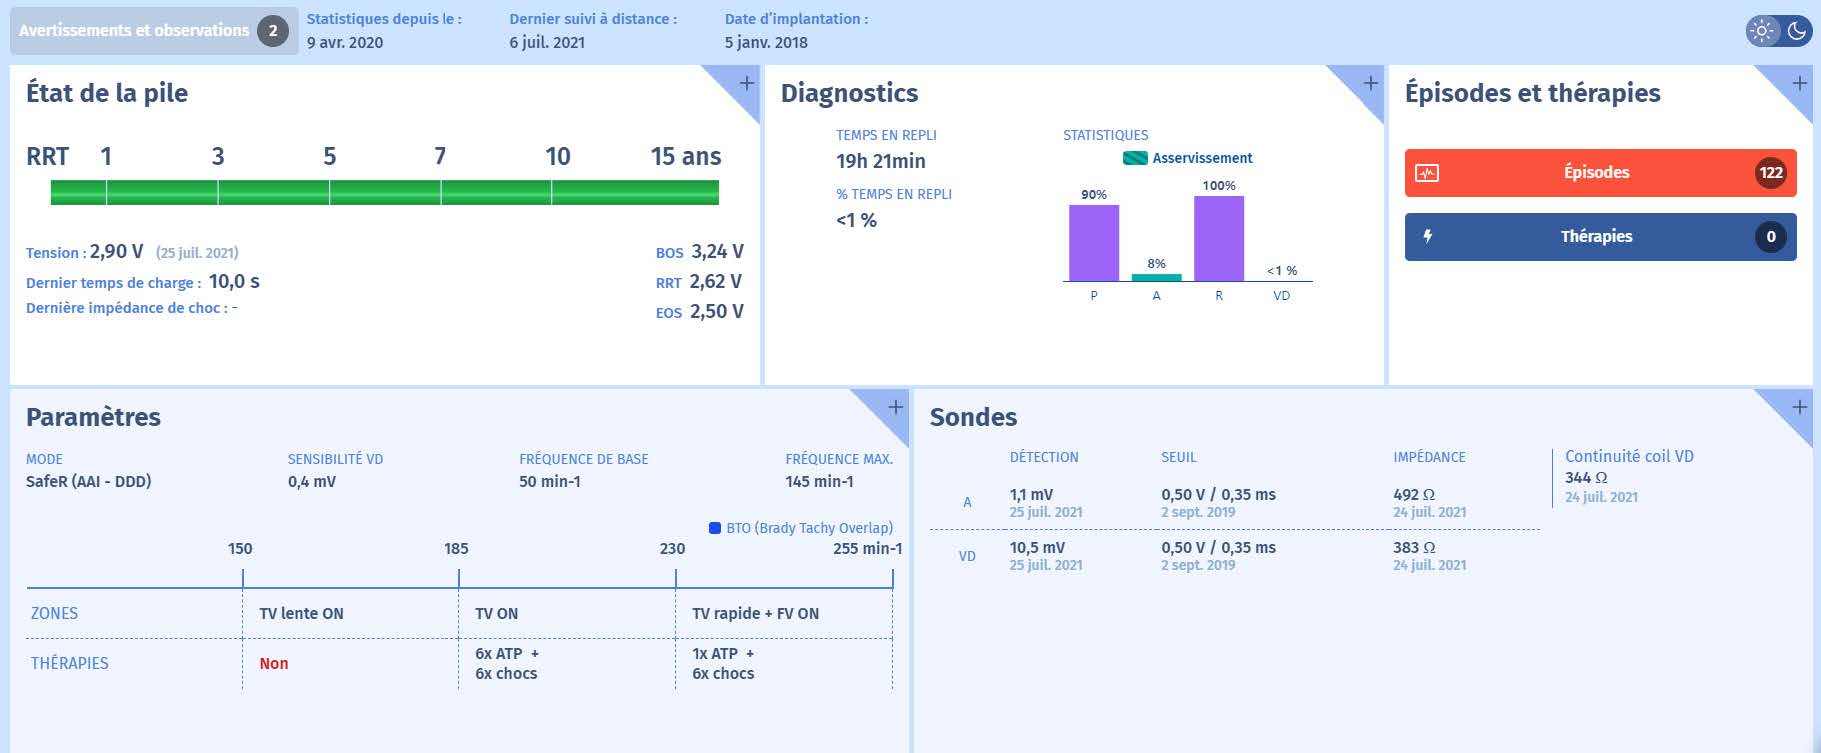Expand the Épisodes et thérapies panel
This screenshot has width=1821, height=753.
click(x=1798, y=83)
